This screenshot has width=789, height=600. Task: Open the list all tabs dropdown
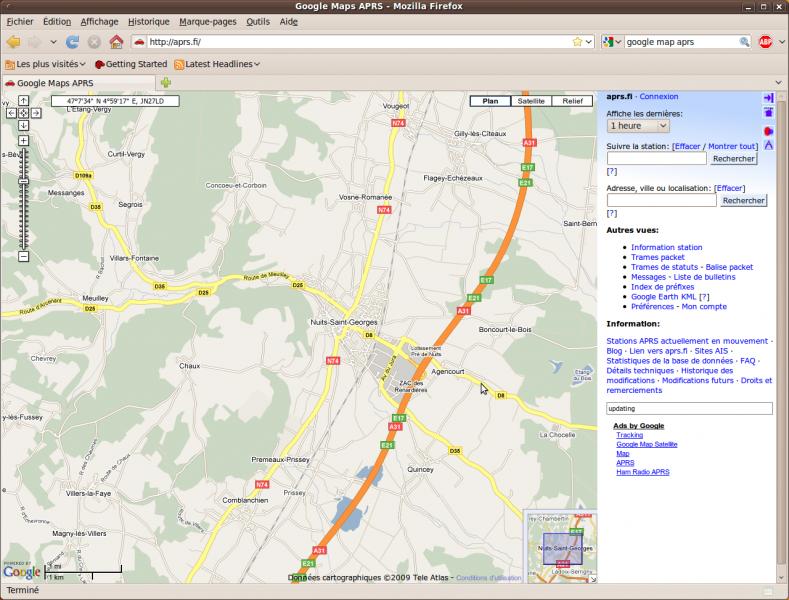click(778, 83)
